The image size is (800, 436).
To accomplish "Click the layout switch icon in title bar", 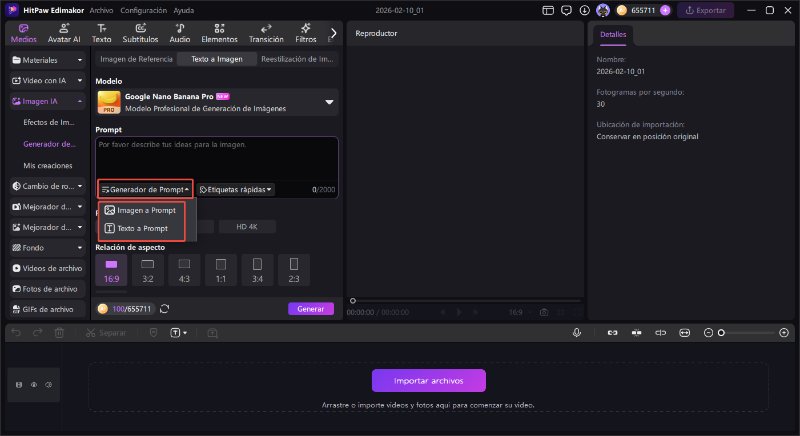I will point(548,10).
